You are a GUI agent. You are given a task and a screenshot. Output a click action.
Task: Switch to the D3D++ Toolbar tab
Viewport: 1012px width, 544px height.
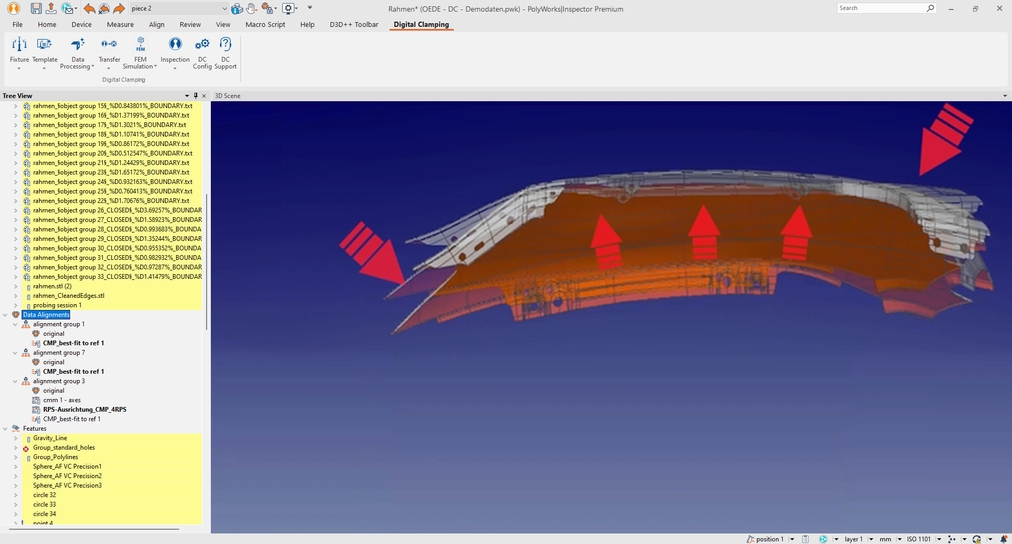(354, 24)
